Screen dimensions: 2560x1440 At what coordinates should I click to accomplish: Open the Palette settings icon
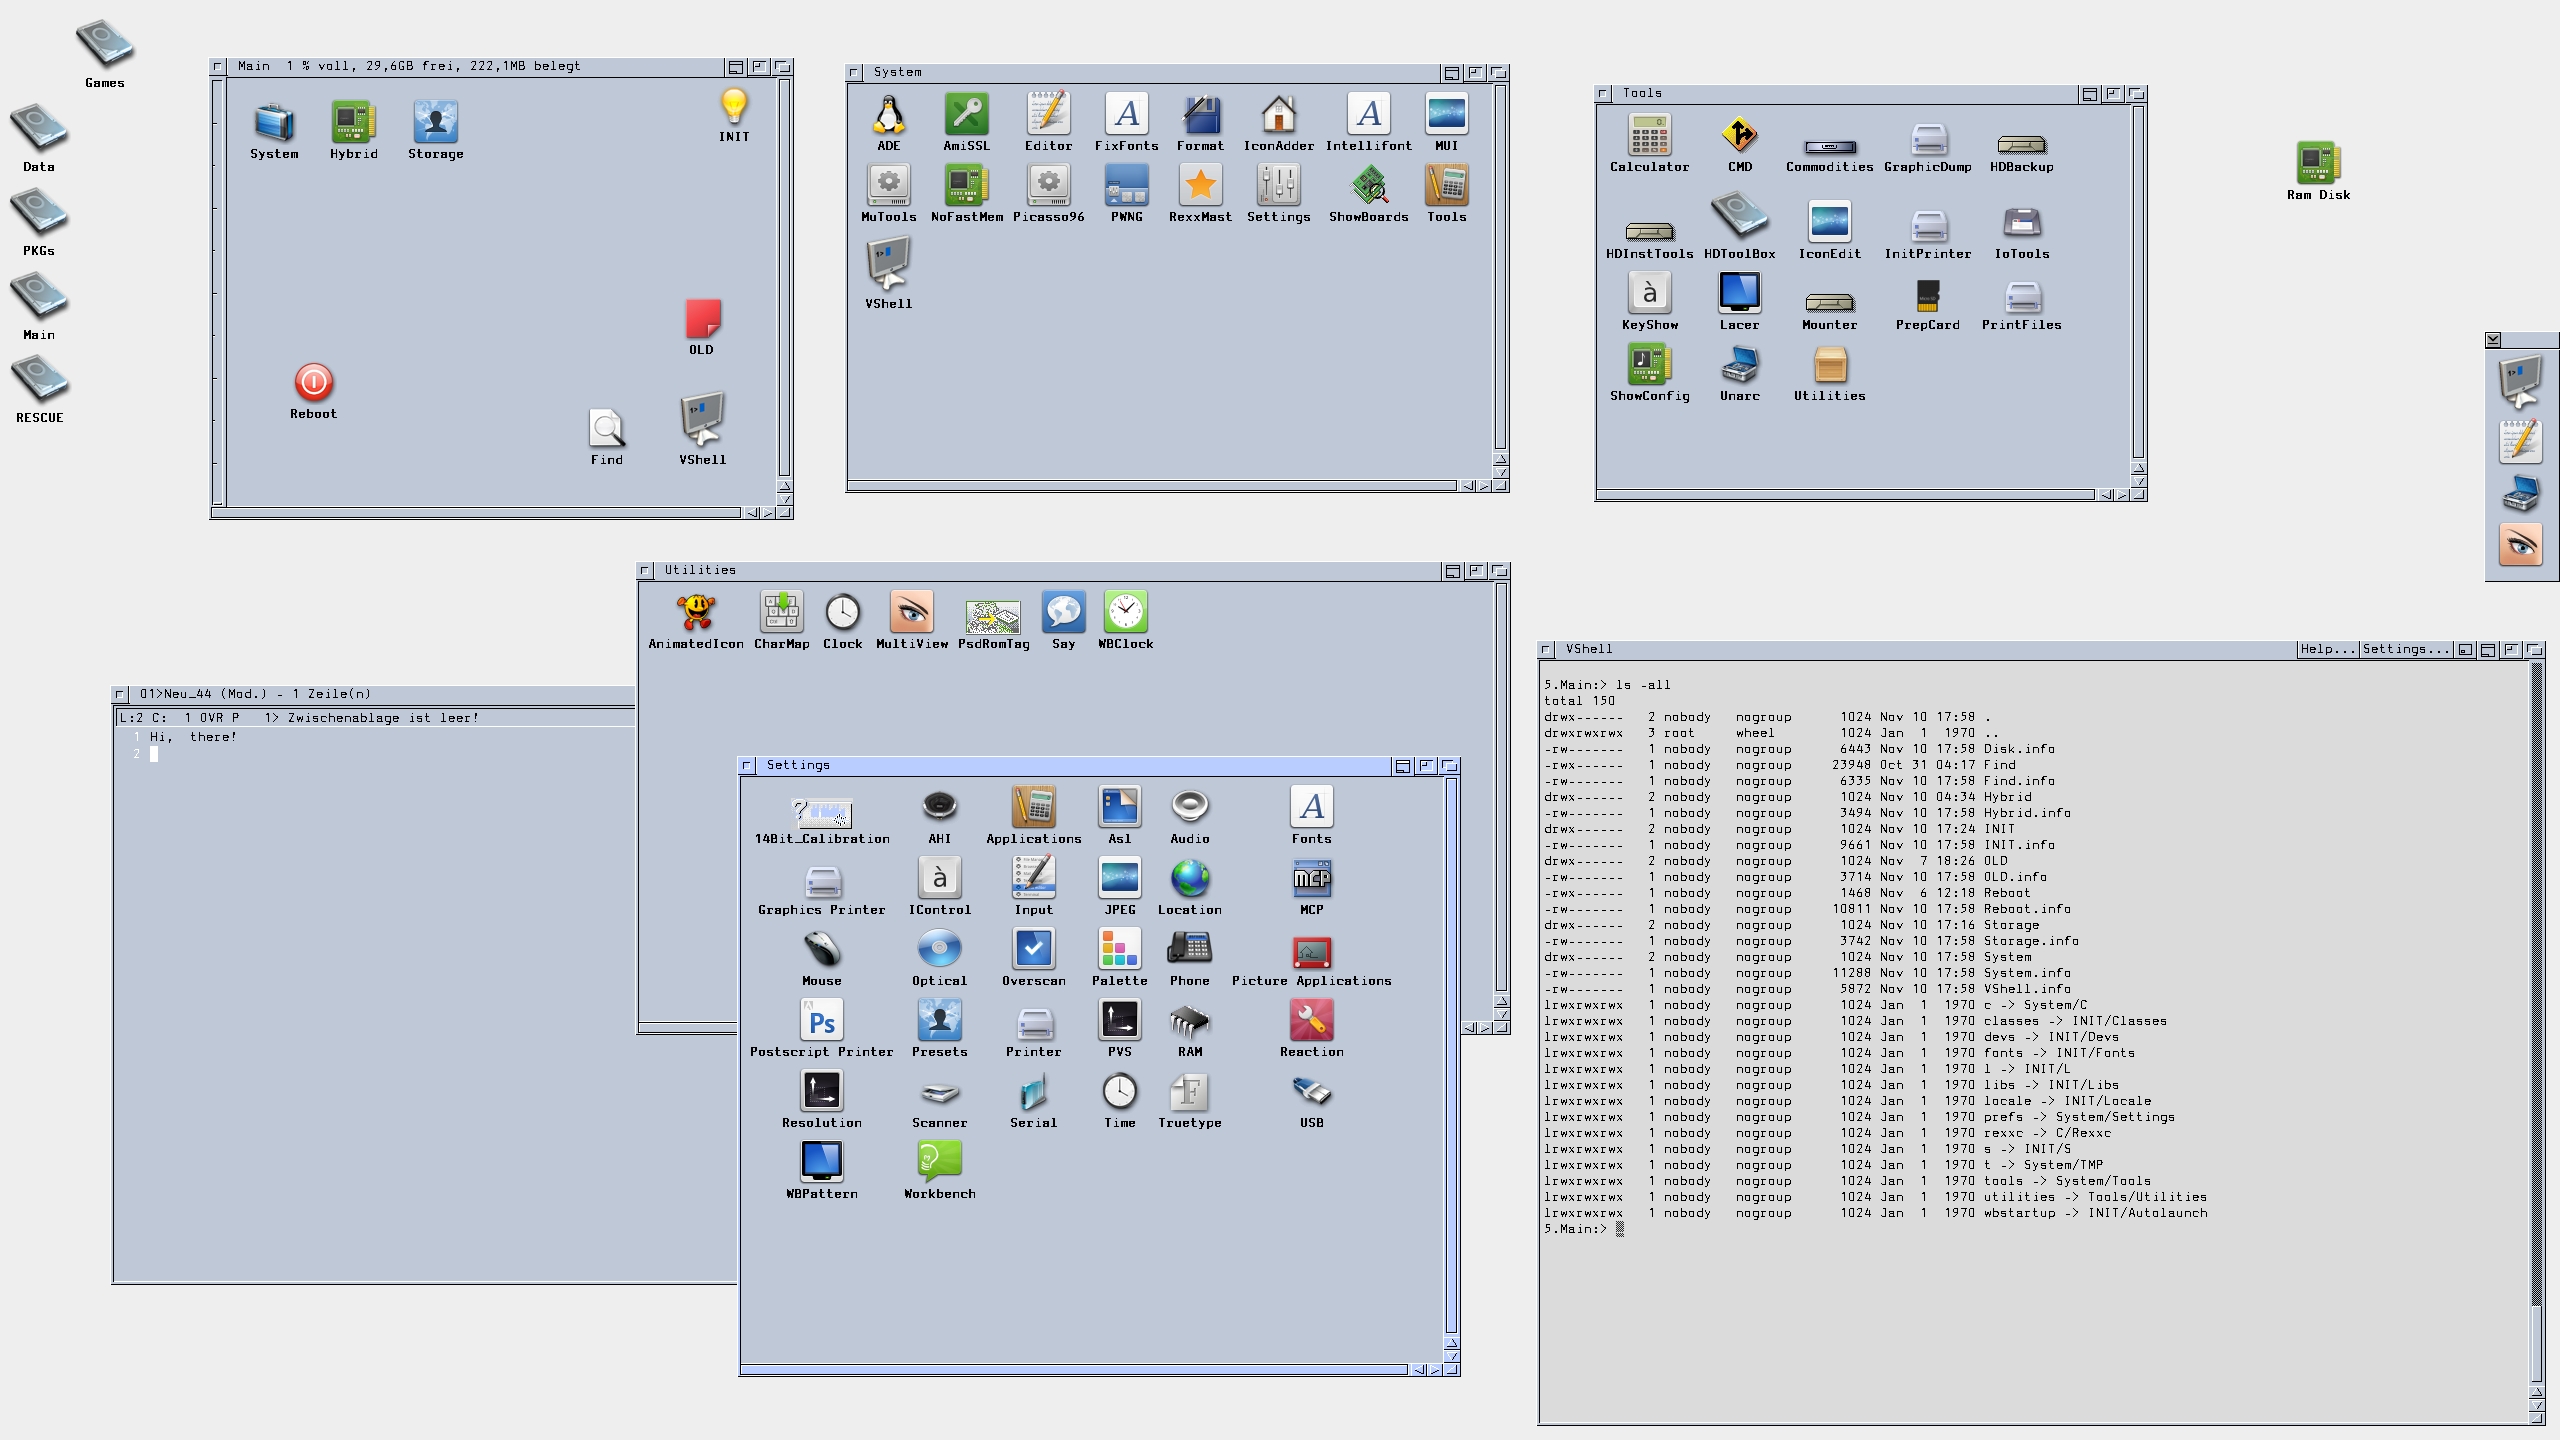[1119, 949]
